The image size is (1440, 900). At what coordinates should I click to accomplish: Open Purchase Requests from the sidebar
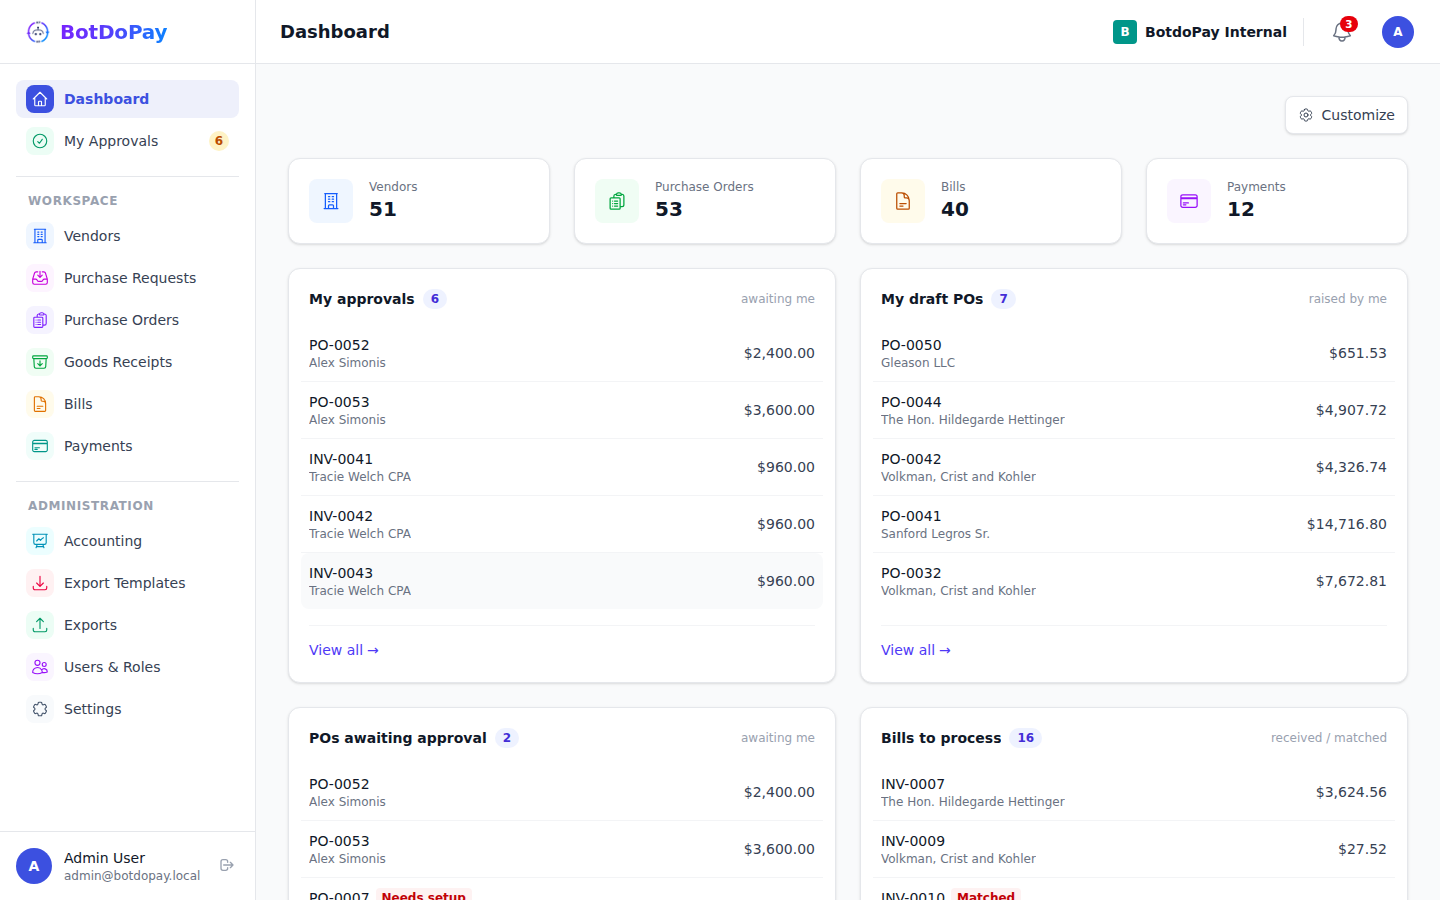(x=127, y=278)
